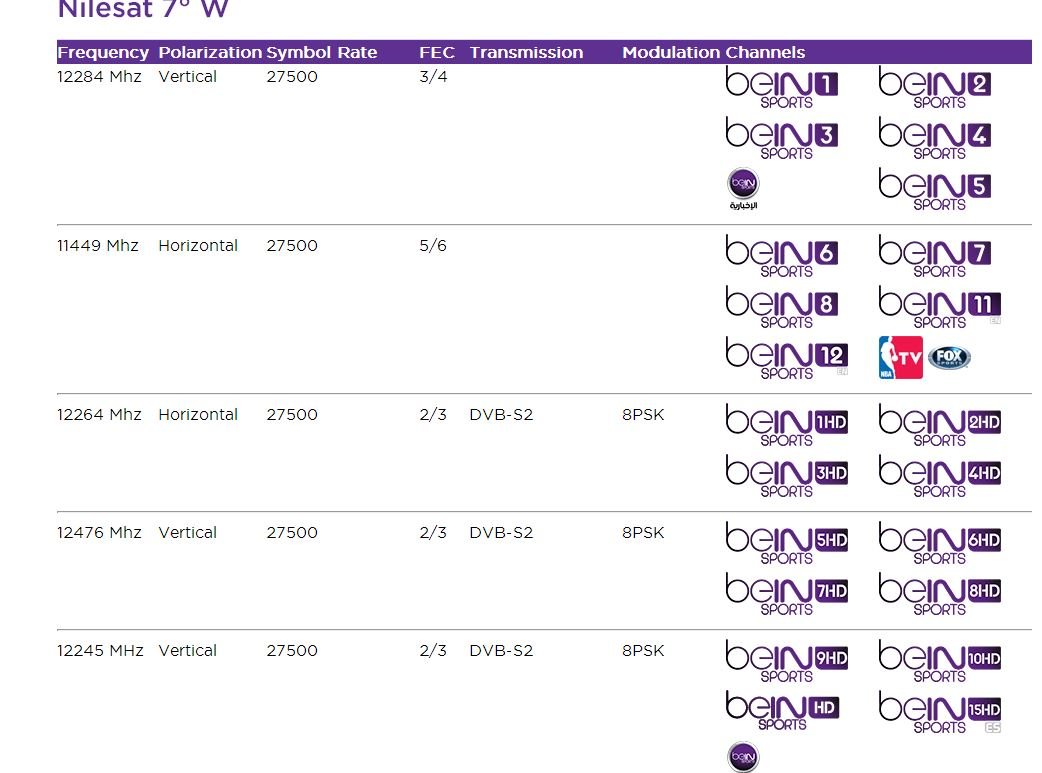Click 27500 in the 12476 Mhz row
Screen dimensions: 1042x773
[x=292, y=532]
